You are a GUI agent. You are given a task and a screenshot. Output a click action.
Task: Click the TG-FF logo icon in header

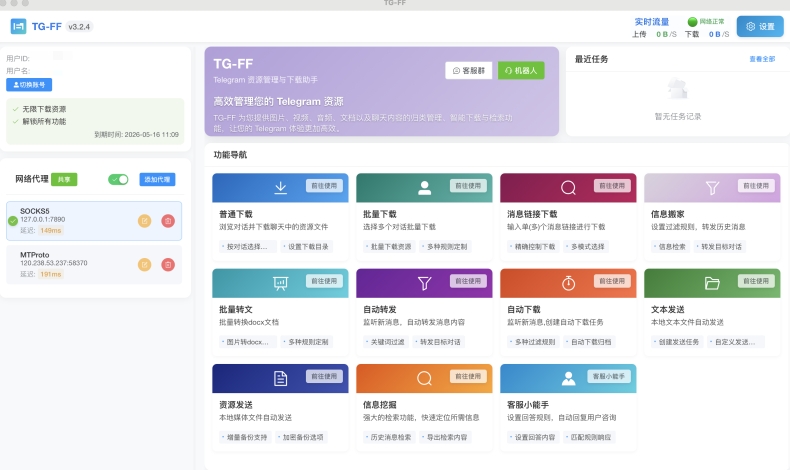point(18,26)
